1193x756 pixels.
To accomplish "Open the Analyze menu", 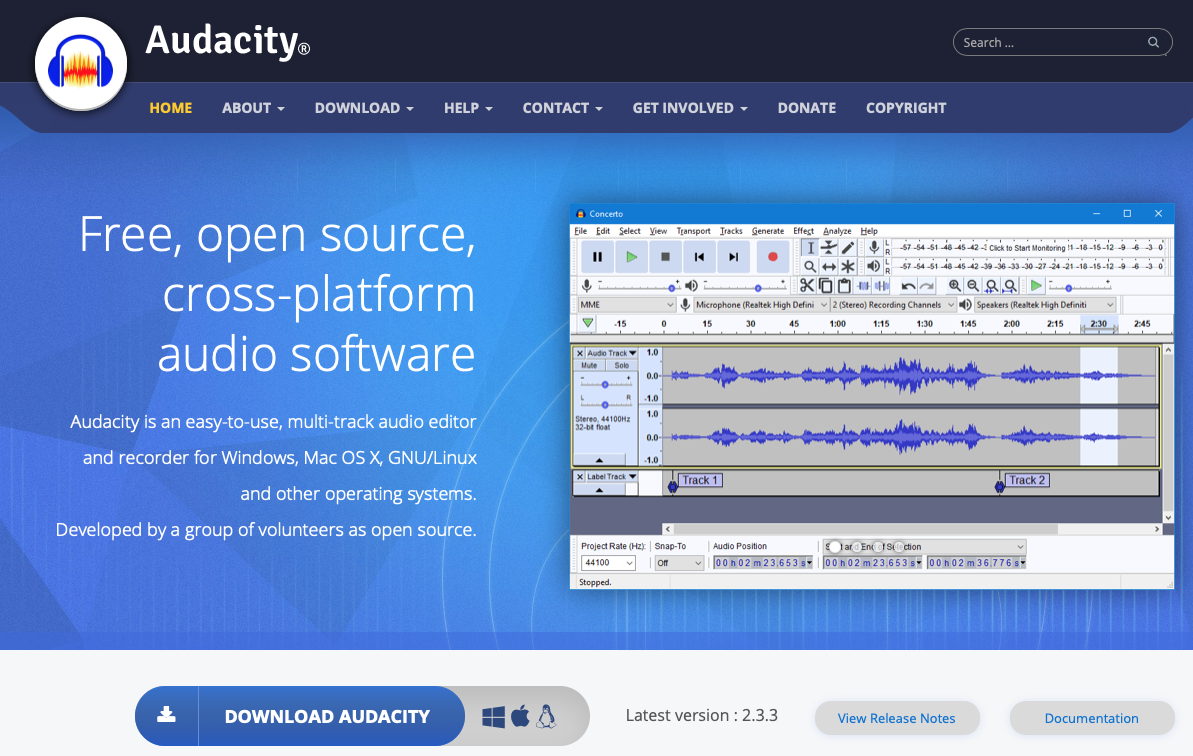I will point(837,231).
